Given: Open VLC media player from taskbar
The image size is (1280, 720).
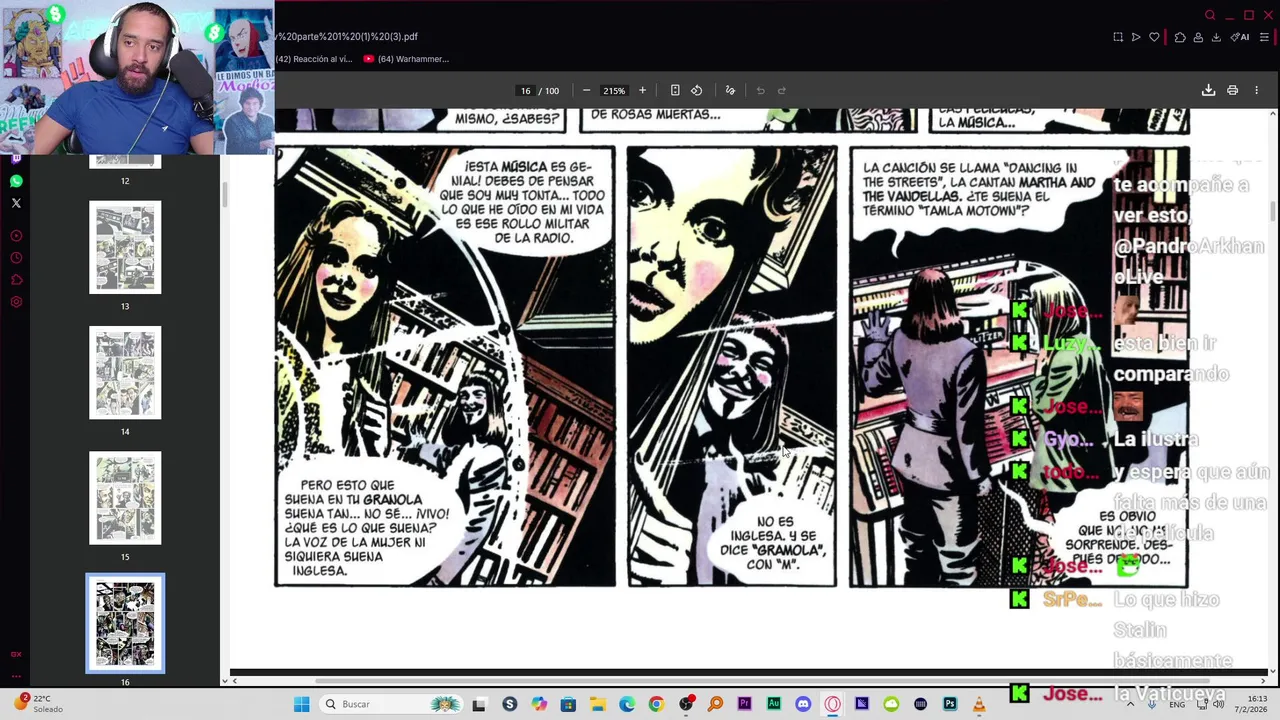Looking at the screenshot, I should coord(979,704).
